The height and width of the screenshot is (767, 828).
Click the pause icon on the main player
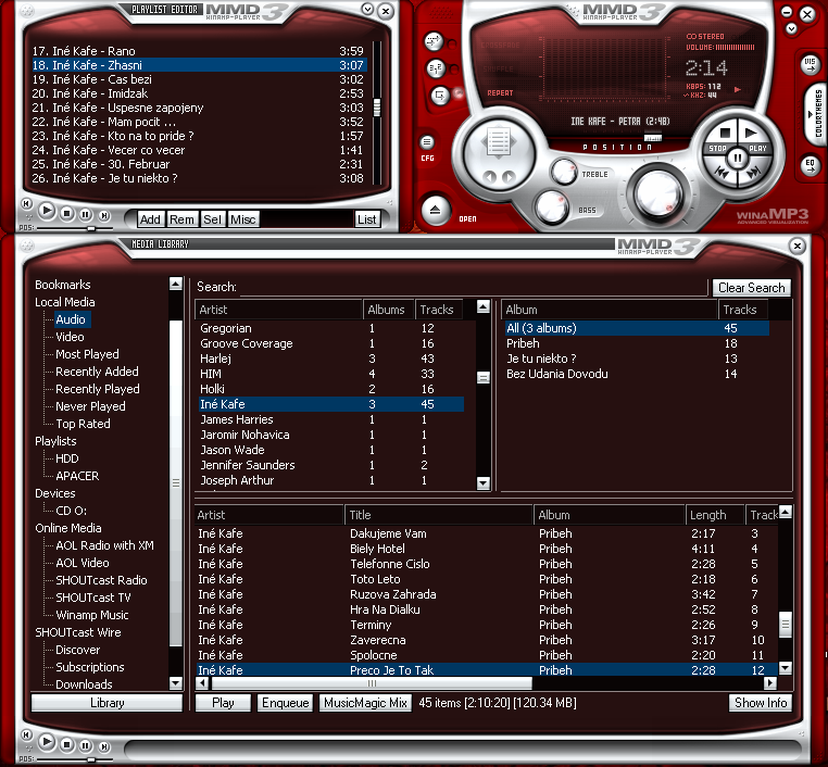(737, 157)
